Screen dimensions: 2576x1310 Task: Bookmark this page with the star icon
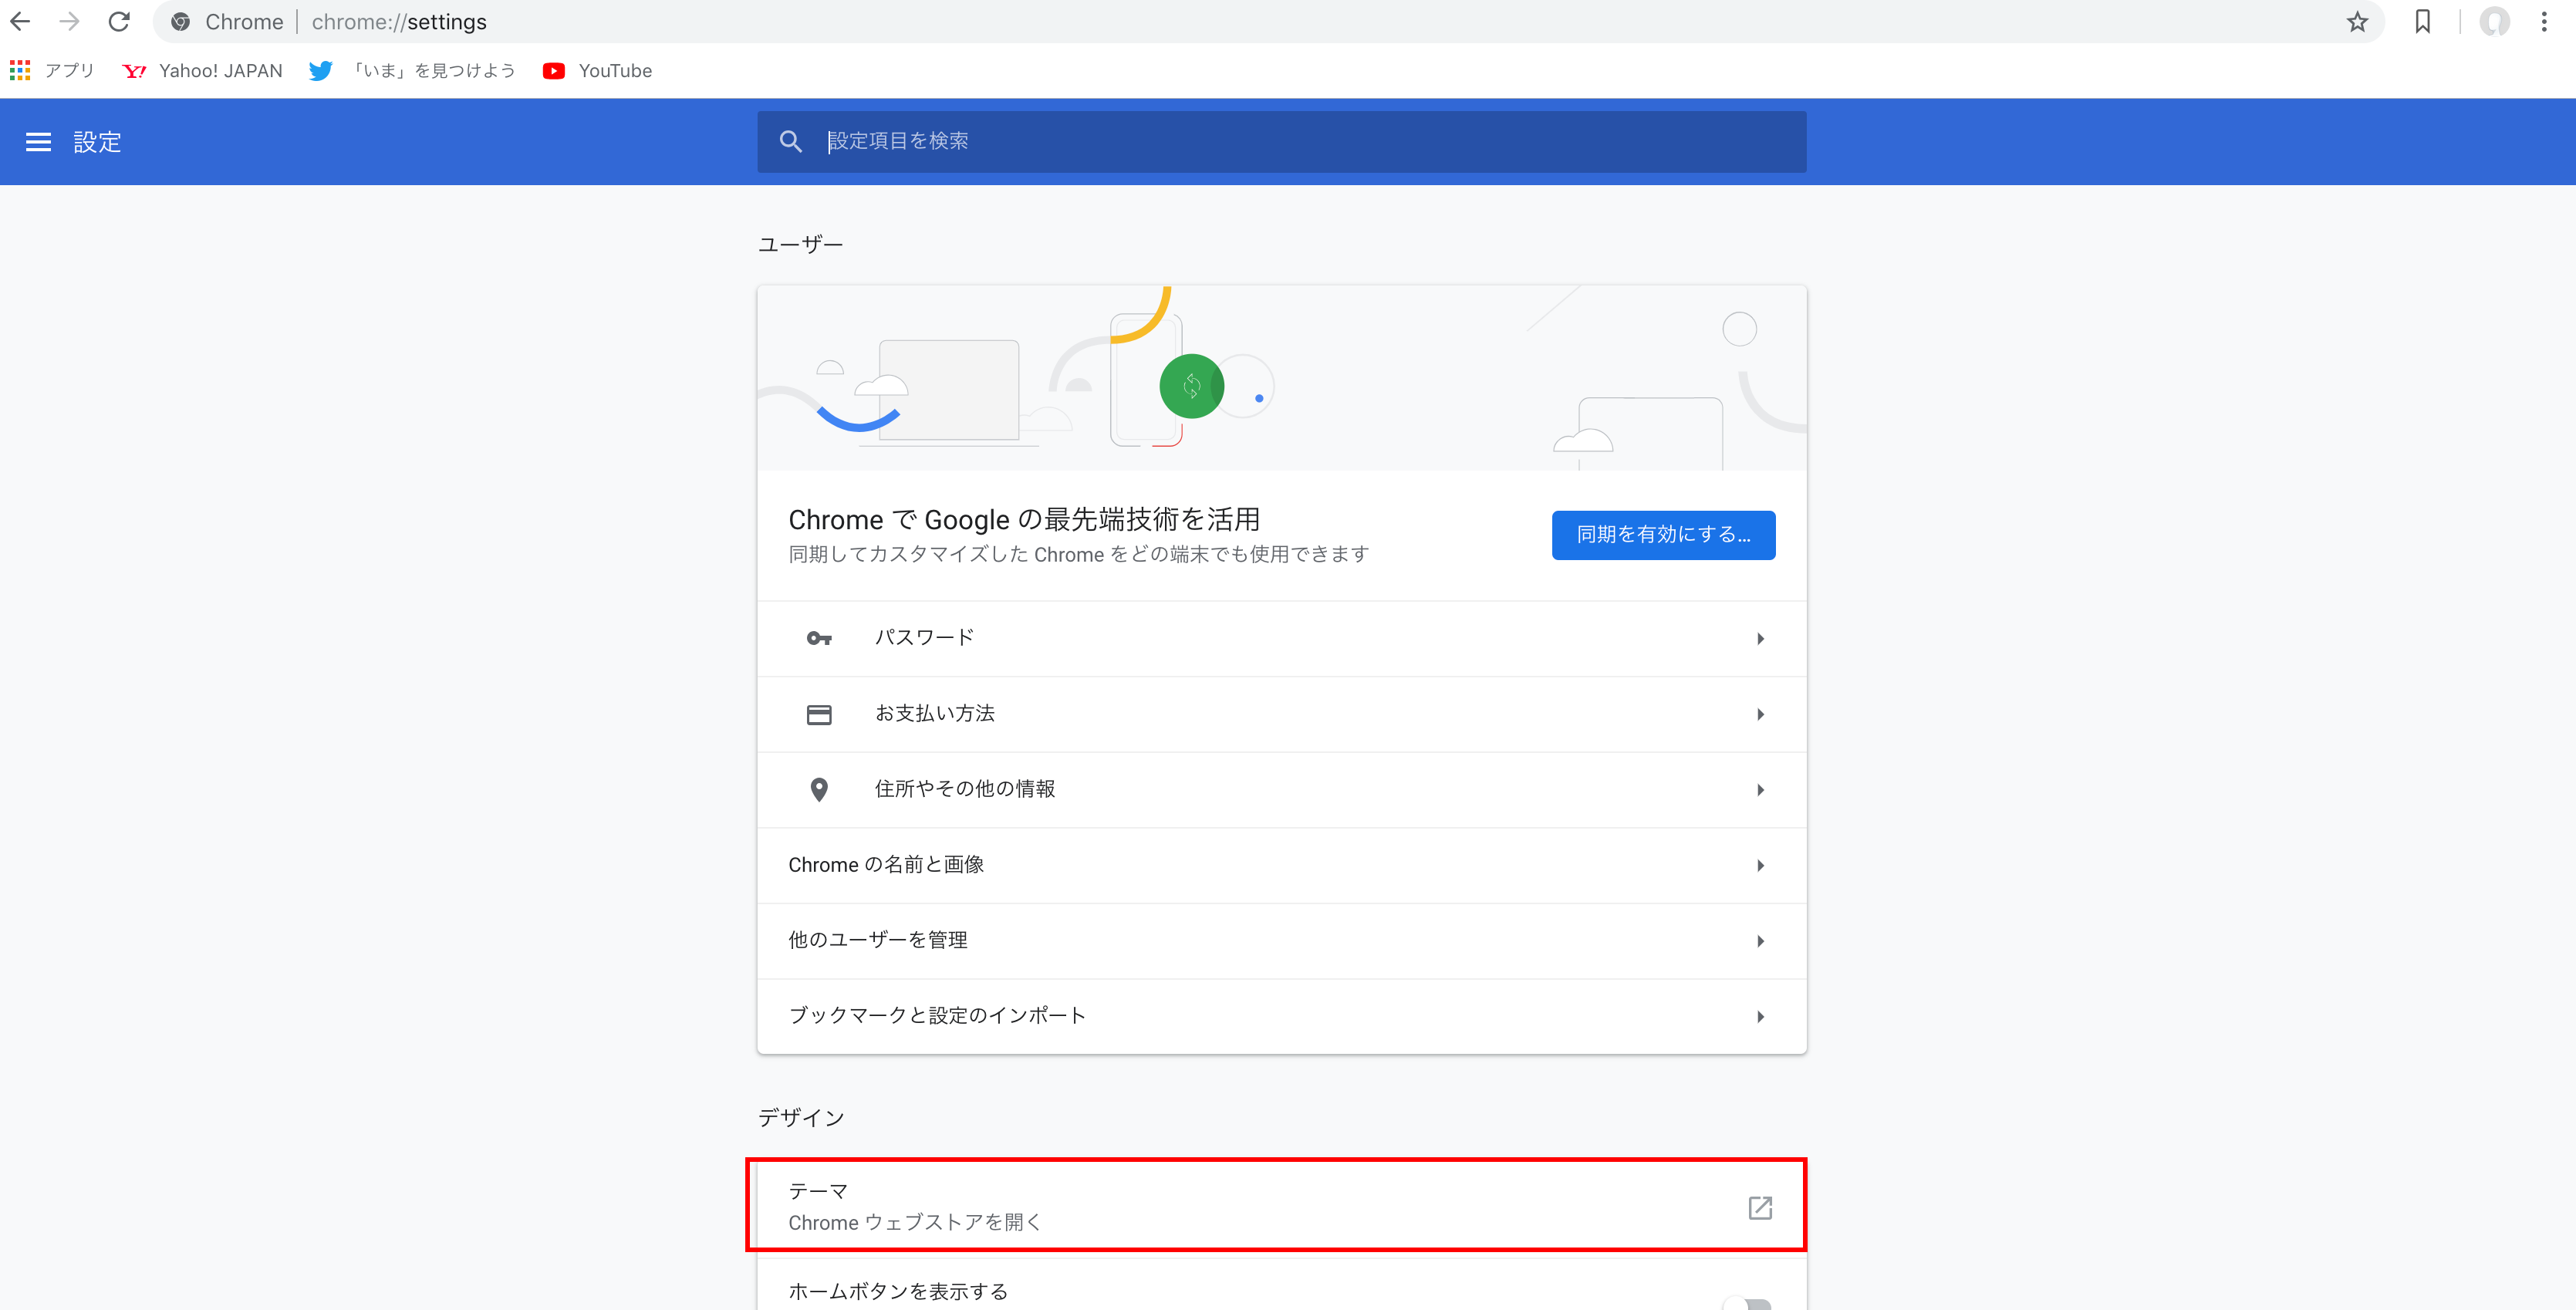click(x=2357, y=21)
